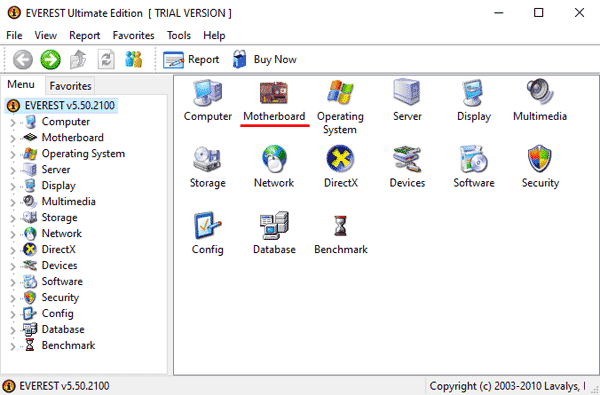Open the Network globe icon in main pane

click(274, 158)
